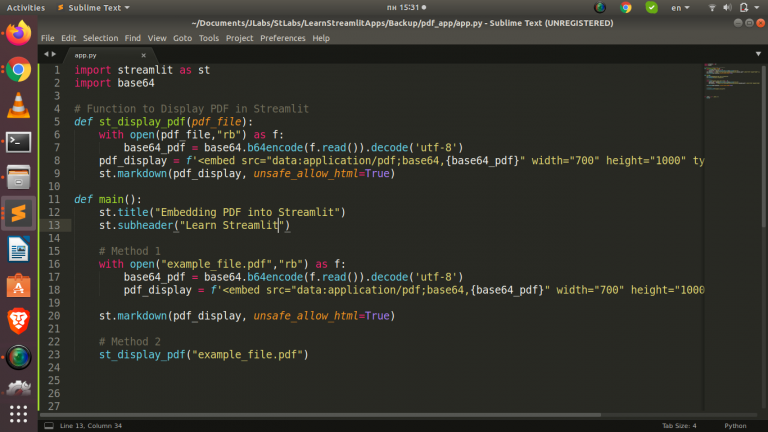Open Firefox from the dock
This screenshot has height=432, width=768.
(x=18, y=34)
